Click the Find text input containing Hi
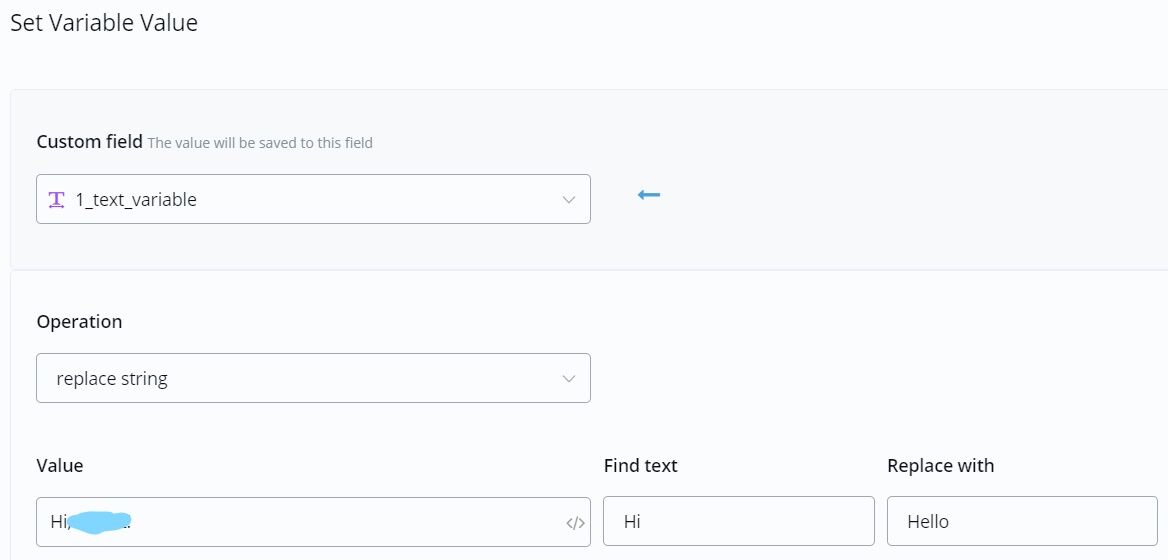1168x560 pixels. [x=738, y=521]
